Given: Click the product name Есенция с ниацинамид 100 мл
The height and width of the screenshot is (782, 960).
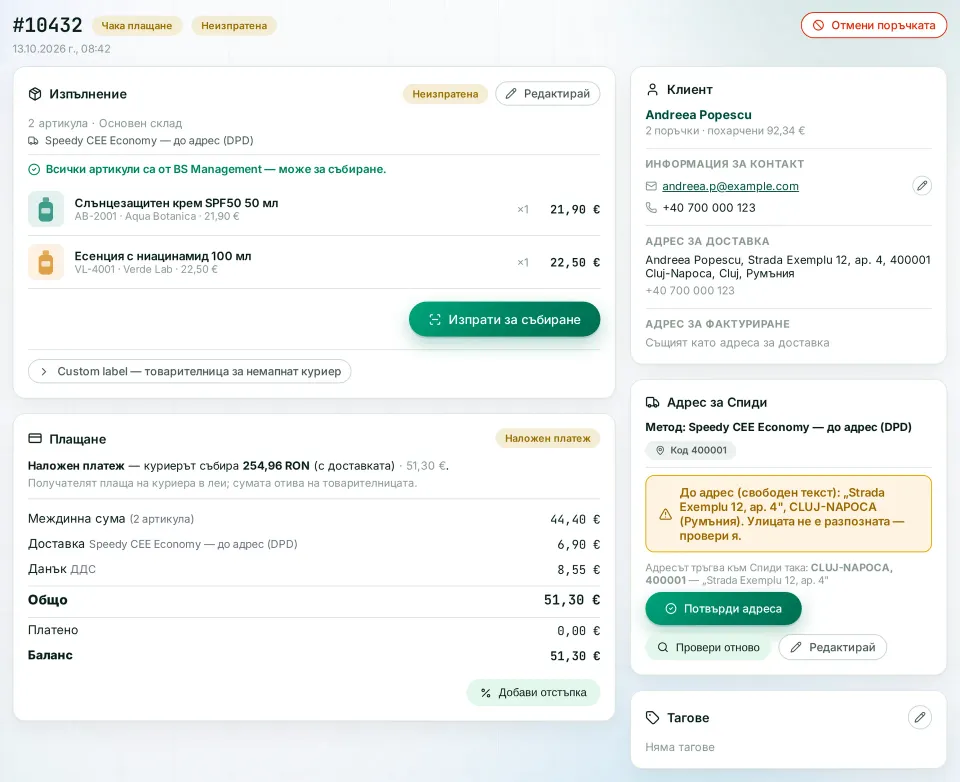Looking at the screenshot, I should point(163,256).
